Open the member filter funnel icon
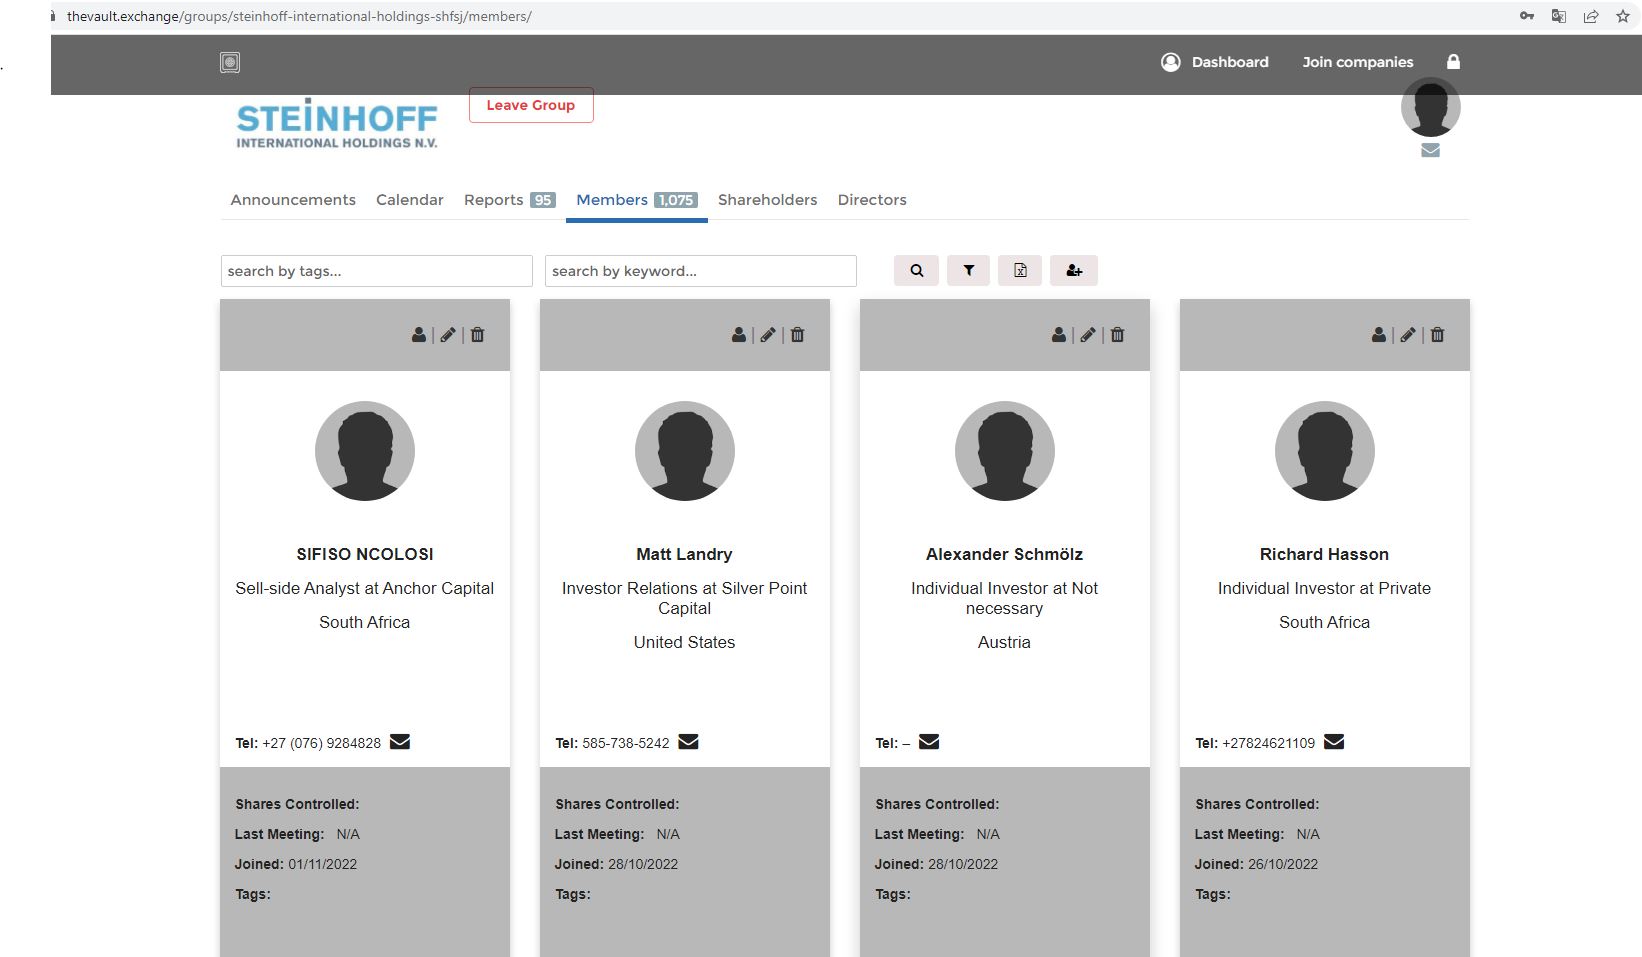Screen dimensions: 1642x957 (x=967, y=270)
